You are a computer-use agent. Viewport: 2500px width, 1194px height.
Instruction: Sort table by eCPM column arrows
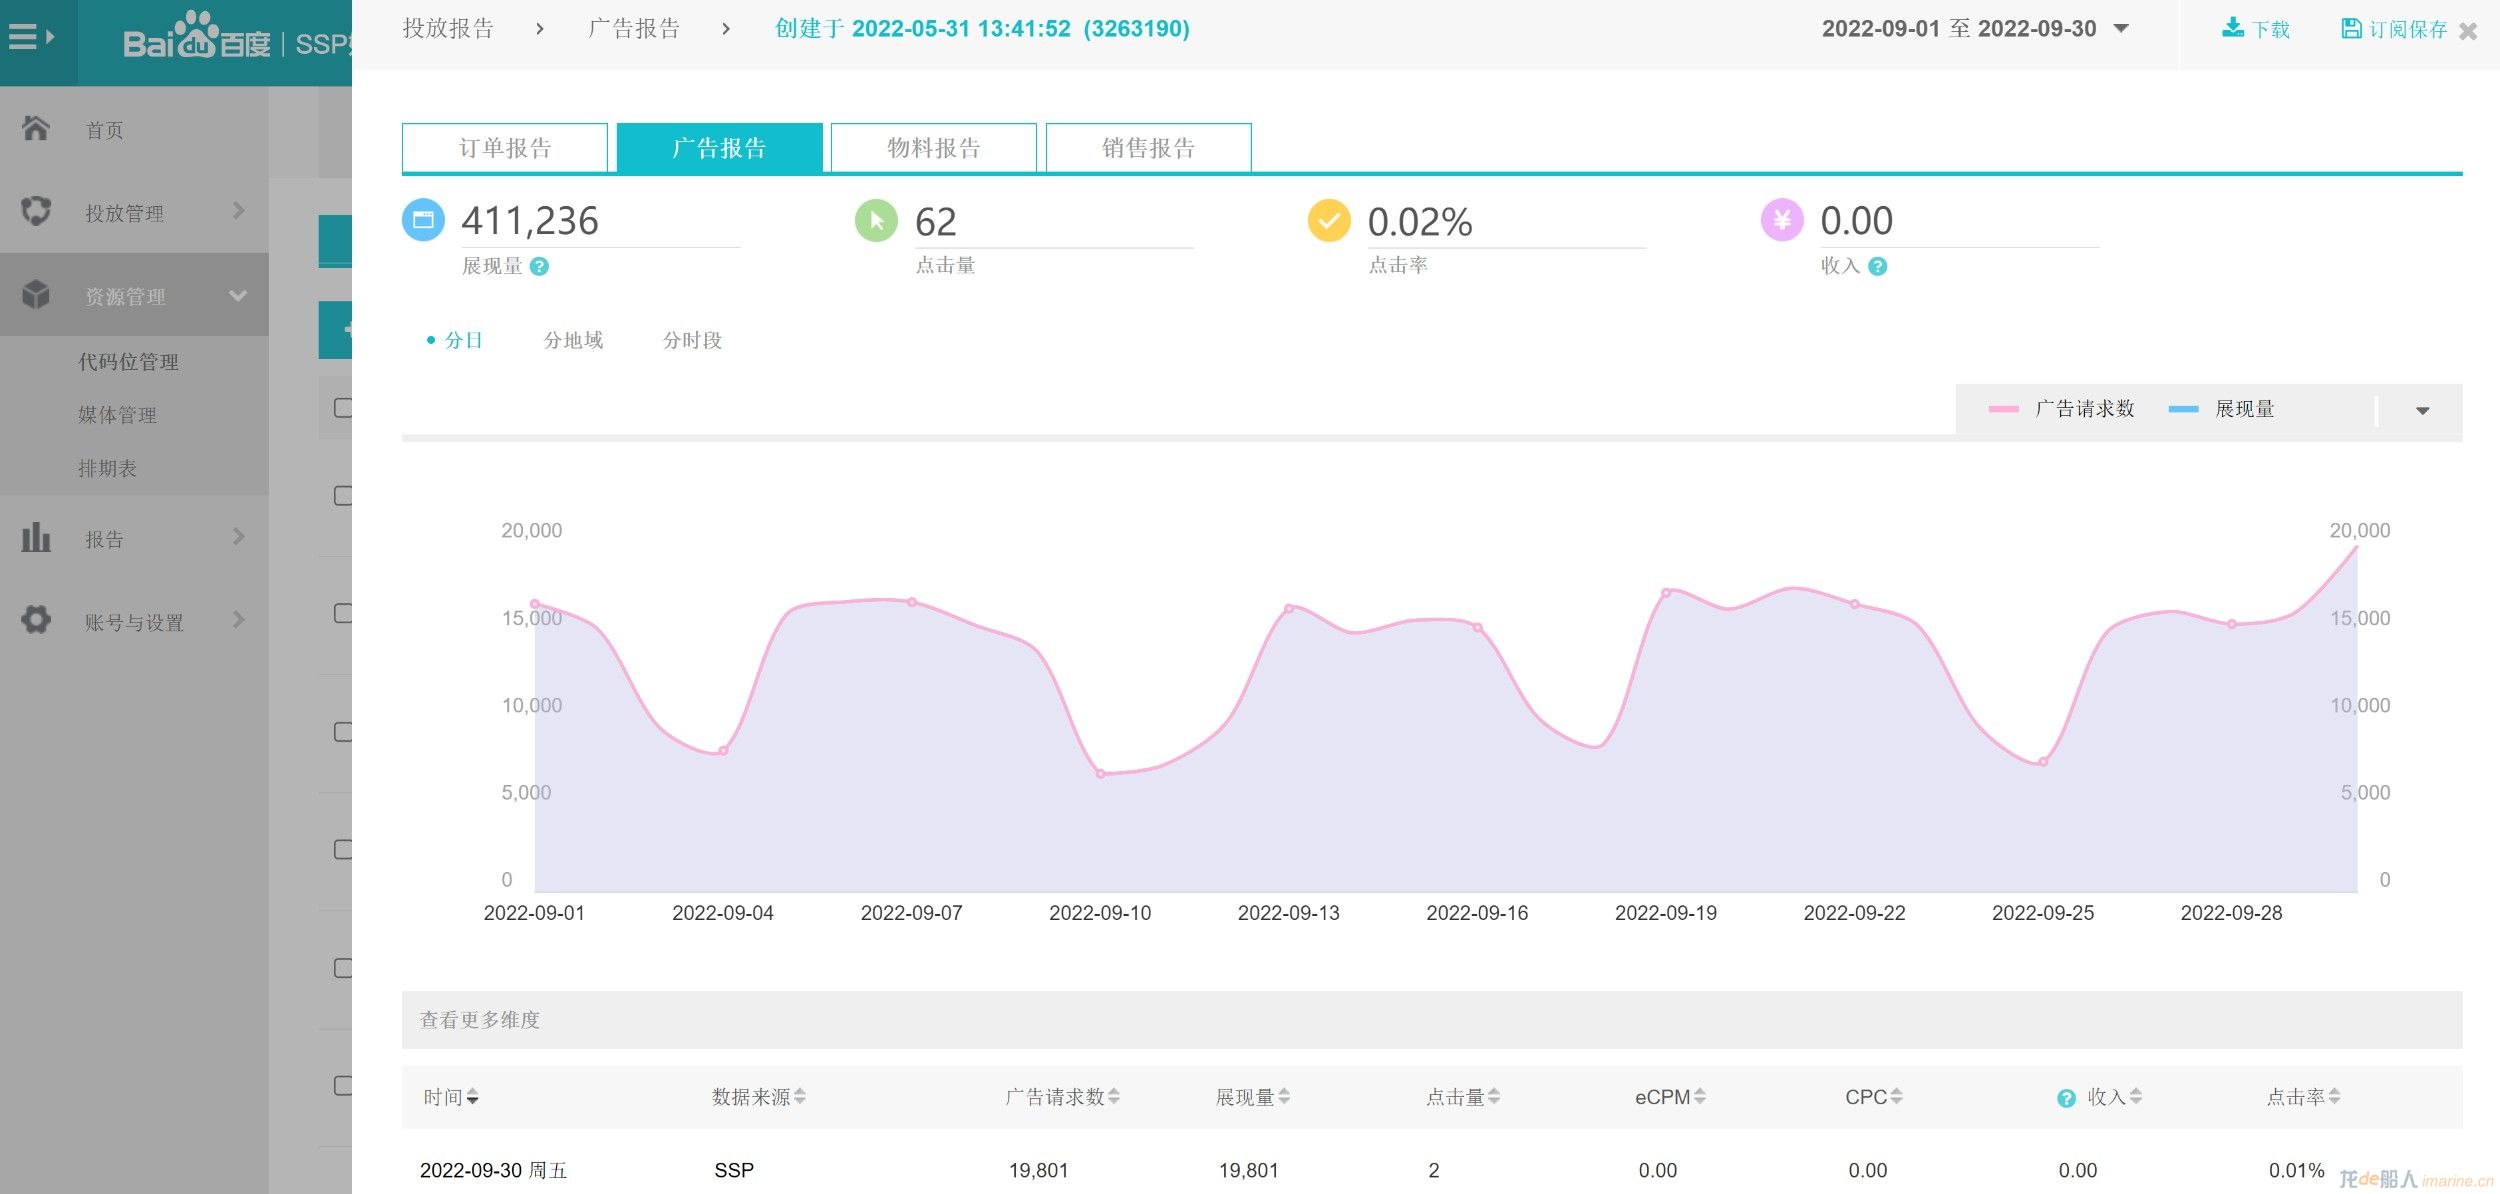point(1700,1097)
